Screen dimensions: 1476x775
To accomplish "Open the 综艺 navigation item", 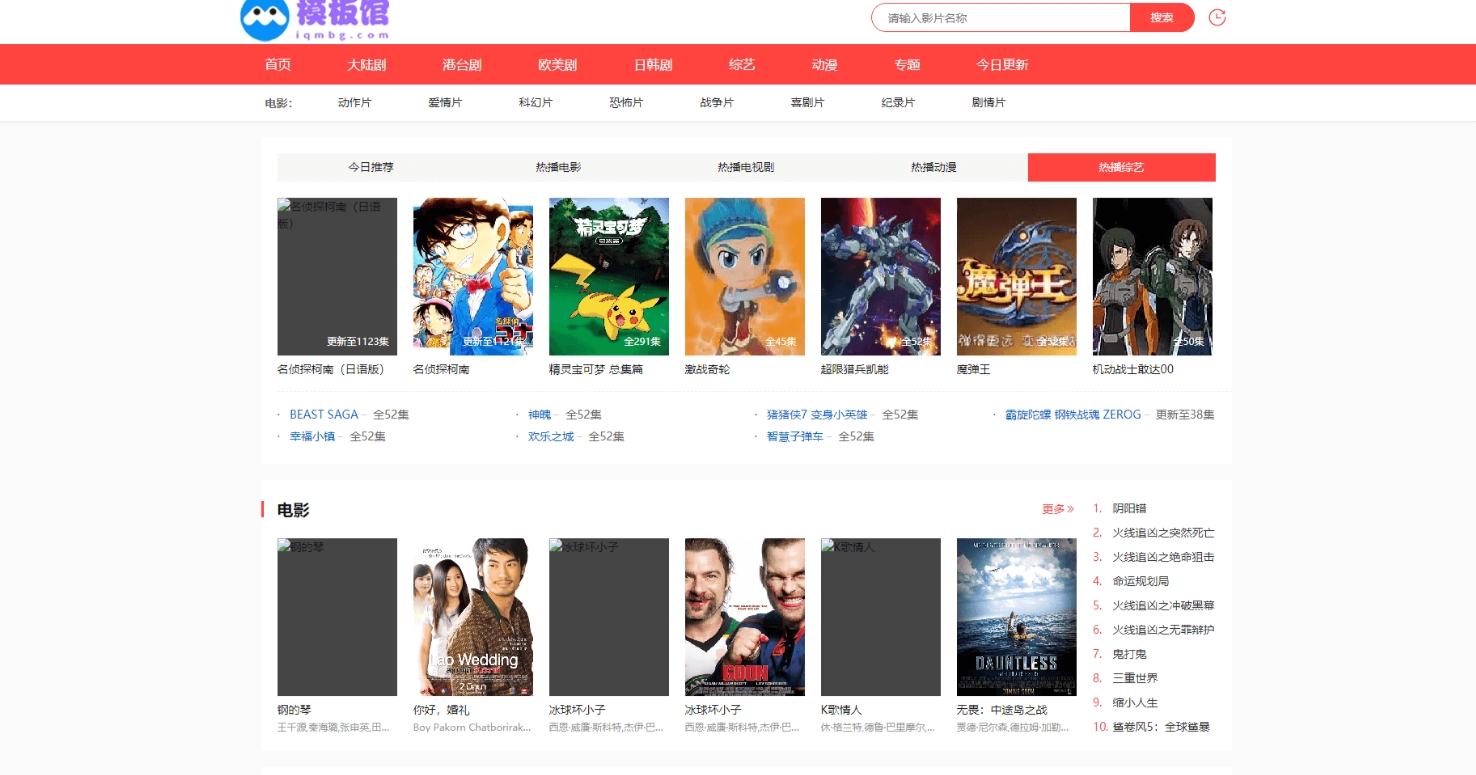I will (742, 65).
